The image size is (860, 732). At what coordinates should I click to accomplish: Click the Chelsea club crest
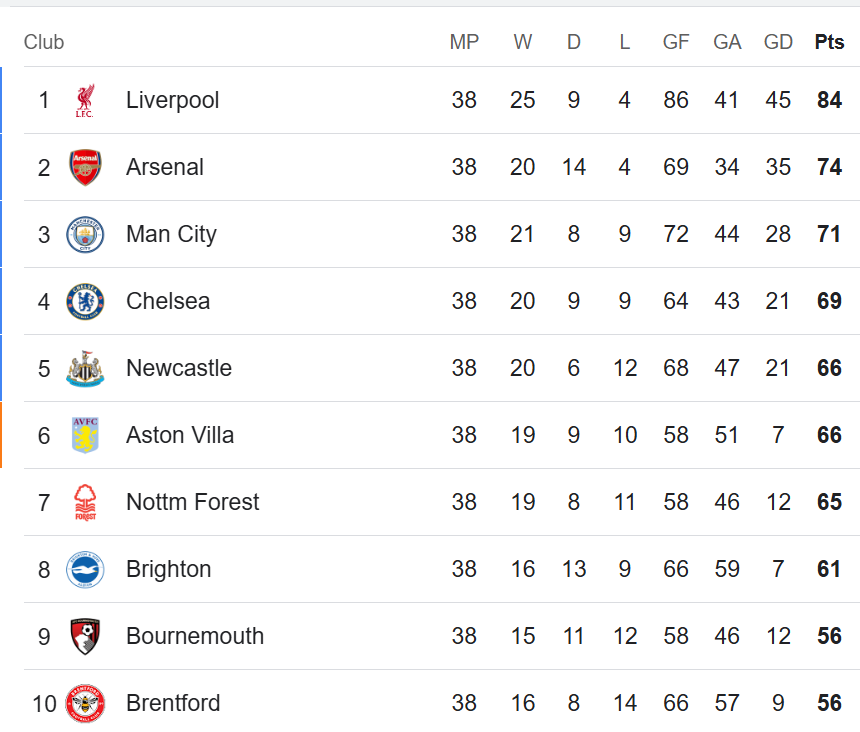(x=85, y=302)
